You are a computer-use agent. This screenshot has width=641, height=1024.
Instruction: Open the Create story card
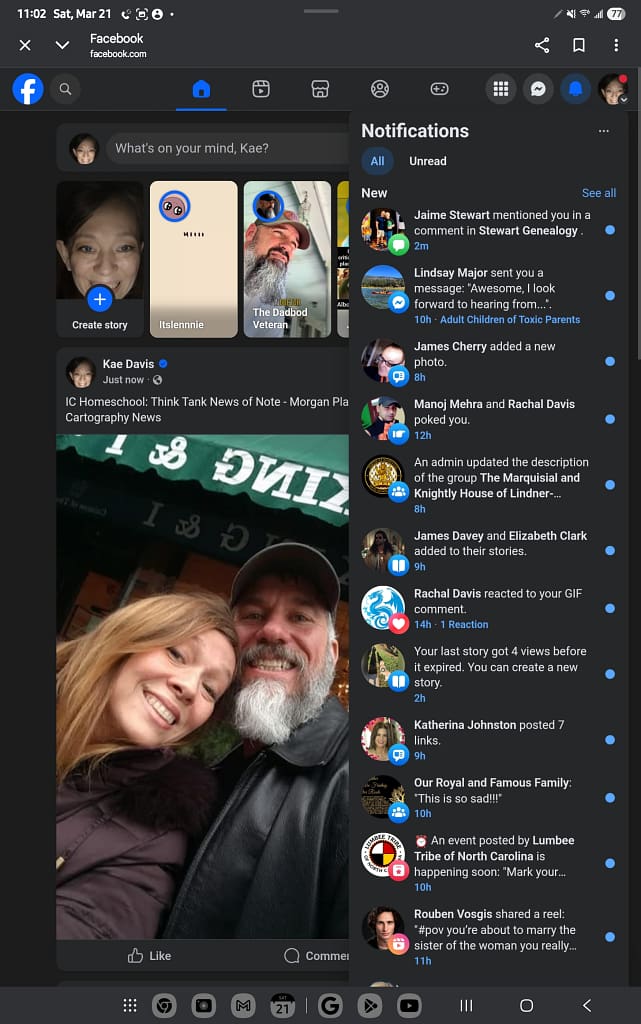99,257
